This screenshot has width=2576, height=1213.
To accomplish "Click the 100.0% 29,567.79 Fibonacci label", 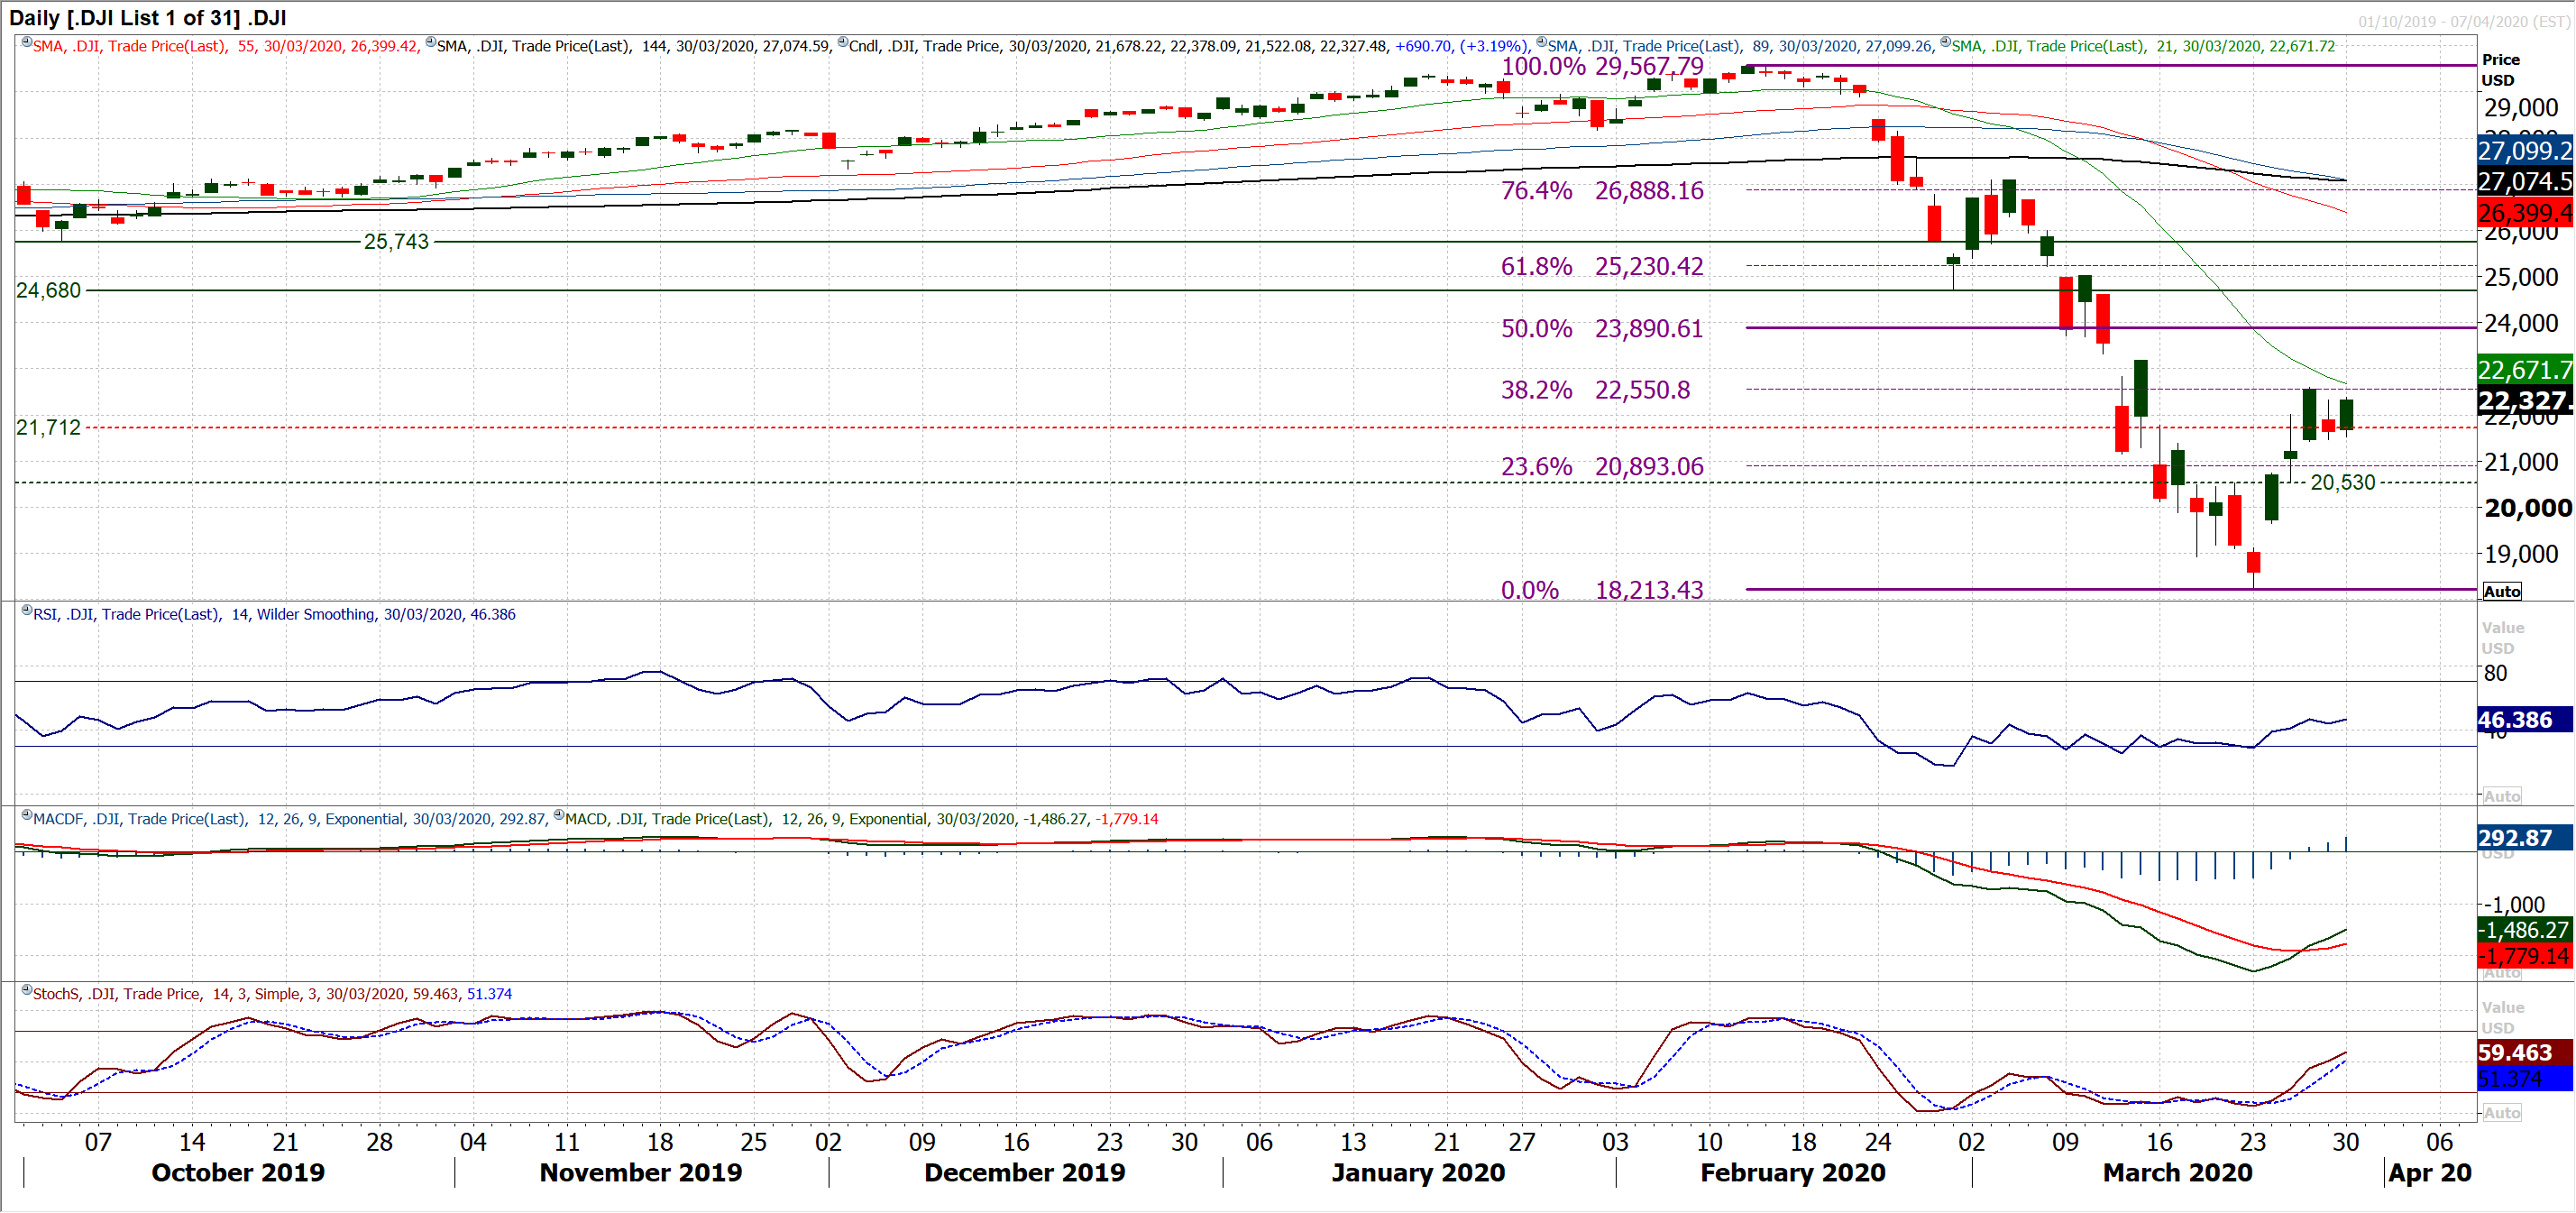I will click(1602, 67).
